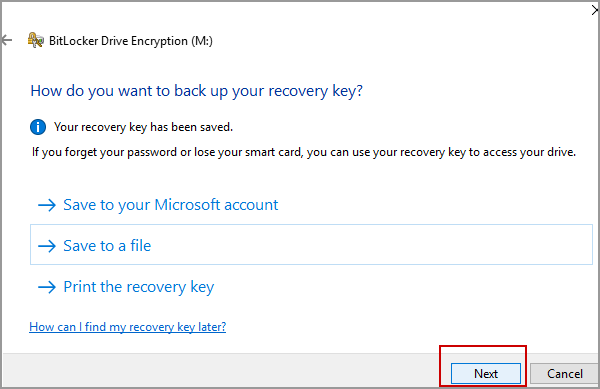
Task: Go back using the back arrow
Action: pos(7,40)
